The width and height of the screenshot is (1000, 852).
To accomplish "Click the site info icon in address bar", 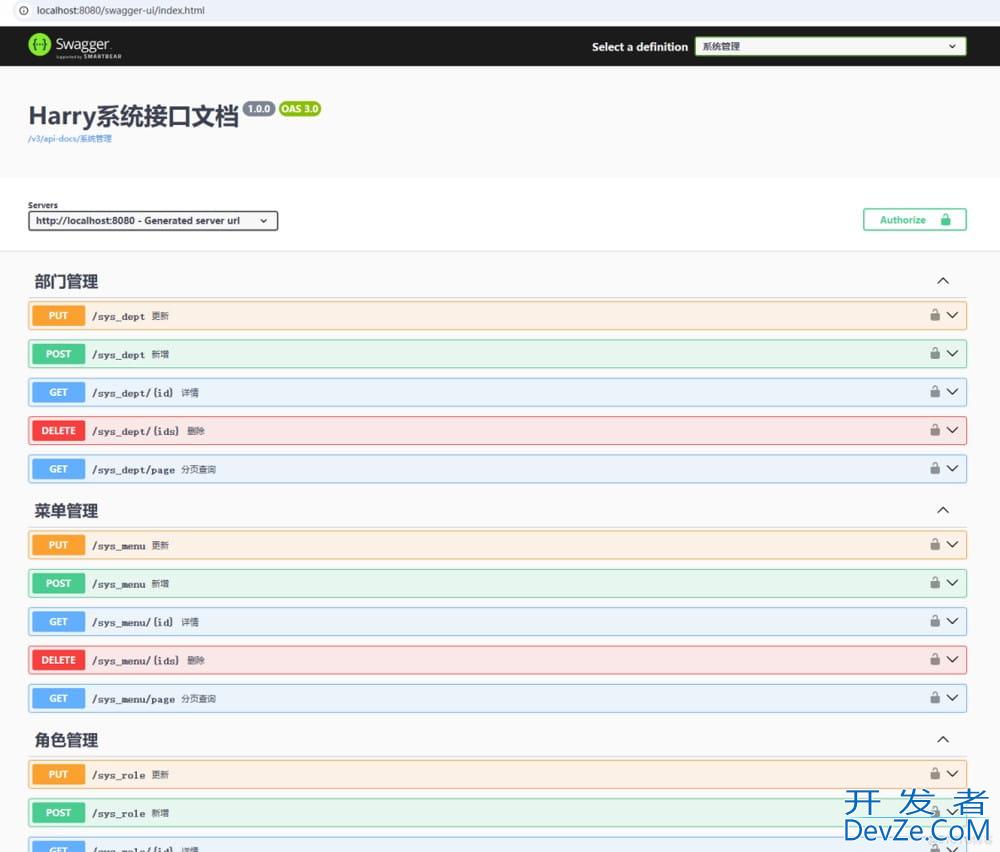I will 24,10.
